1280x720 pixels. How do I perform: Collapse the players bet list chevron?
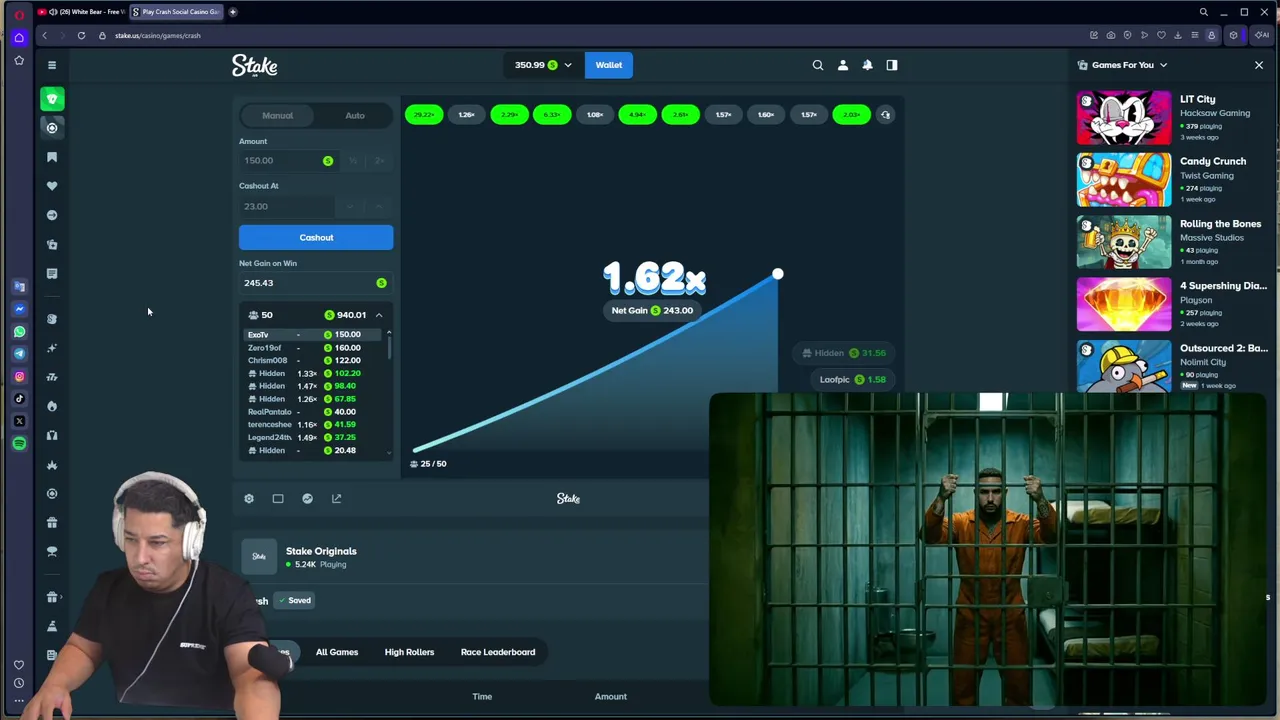click(379, 315)
